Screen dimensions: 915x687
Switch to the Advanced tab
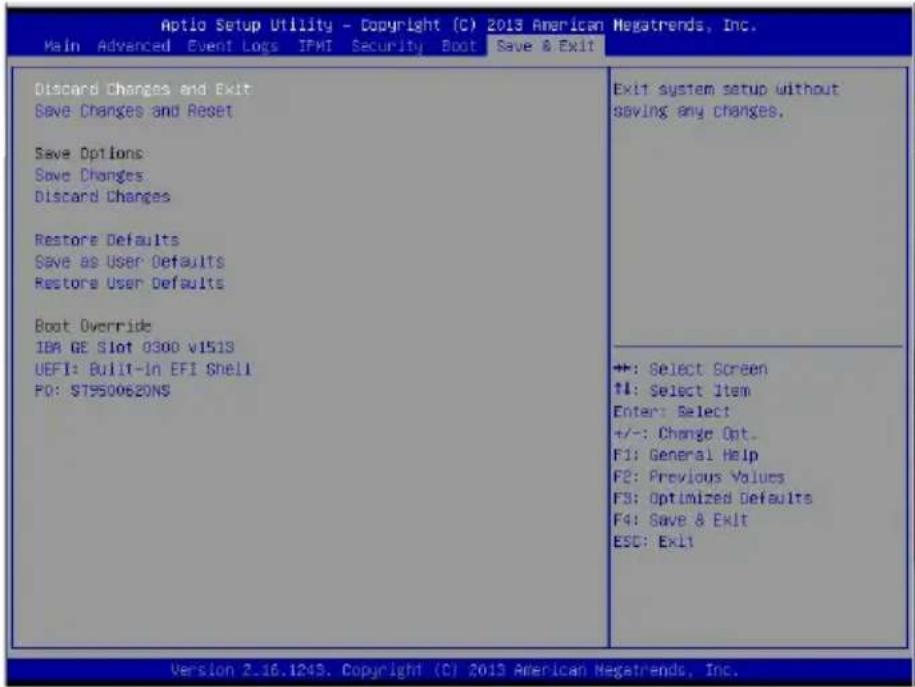tap(134, 46)
